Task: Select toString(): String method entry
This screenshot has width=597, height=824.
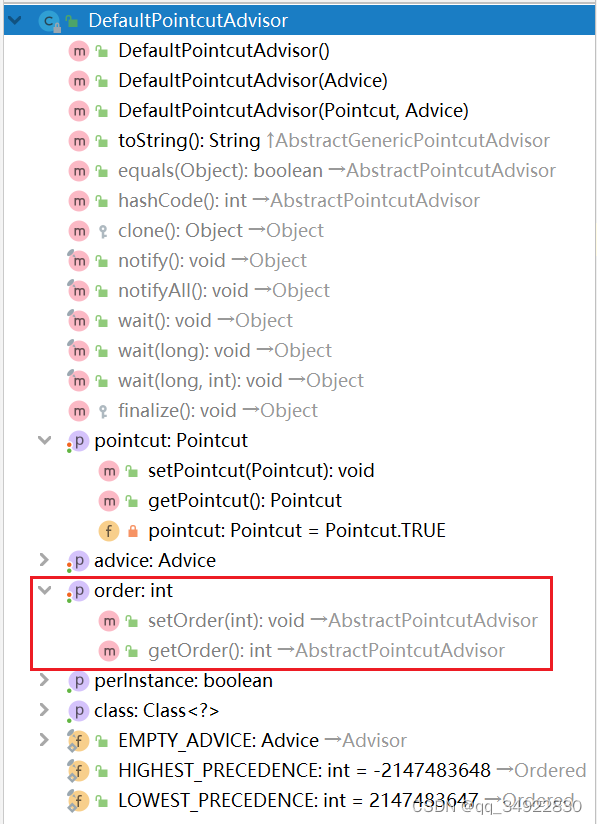Action: click(308, 141)
